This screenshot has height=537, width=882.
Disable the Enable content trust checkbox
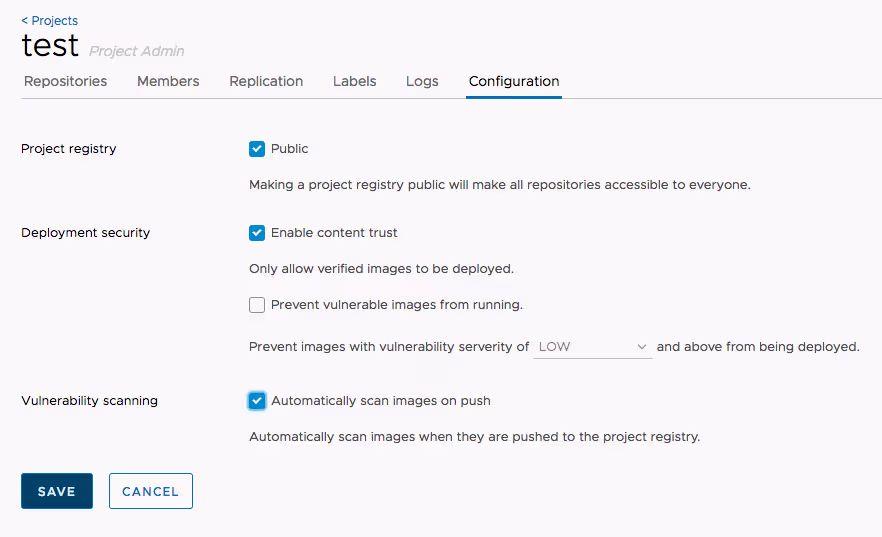pos(257,233)
